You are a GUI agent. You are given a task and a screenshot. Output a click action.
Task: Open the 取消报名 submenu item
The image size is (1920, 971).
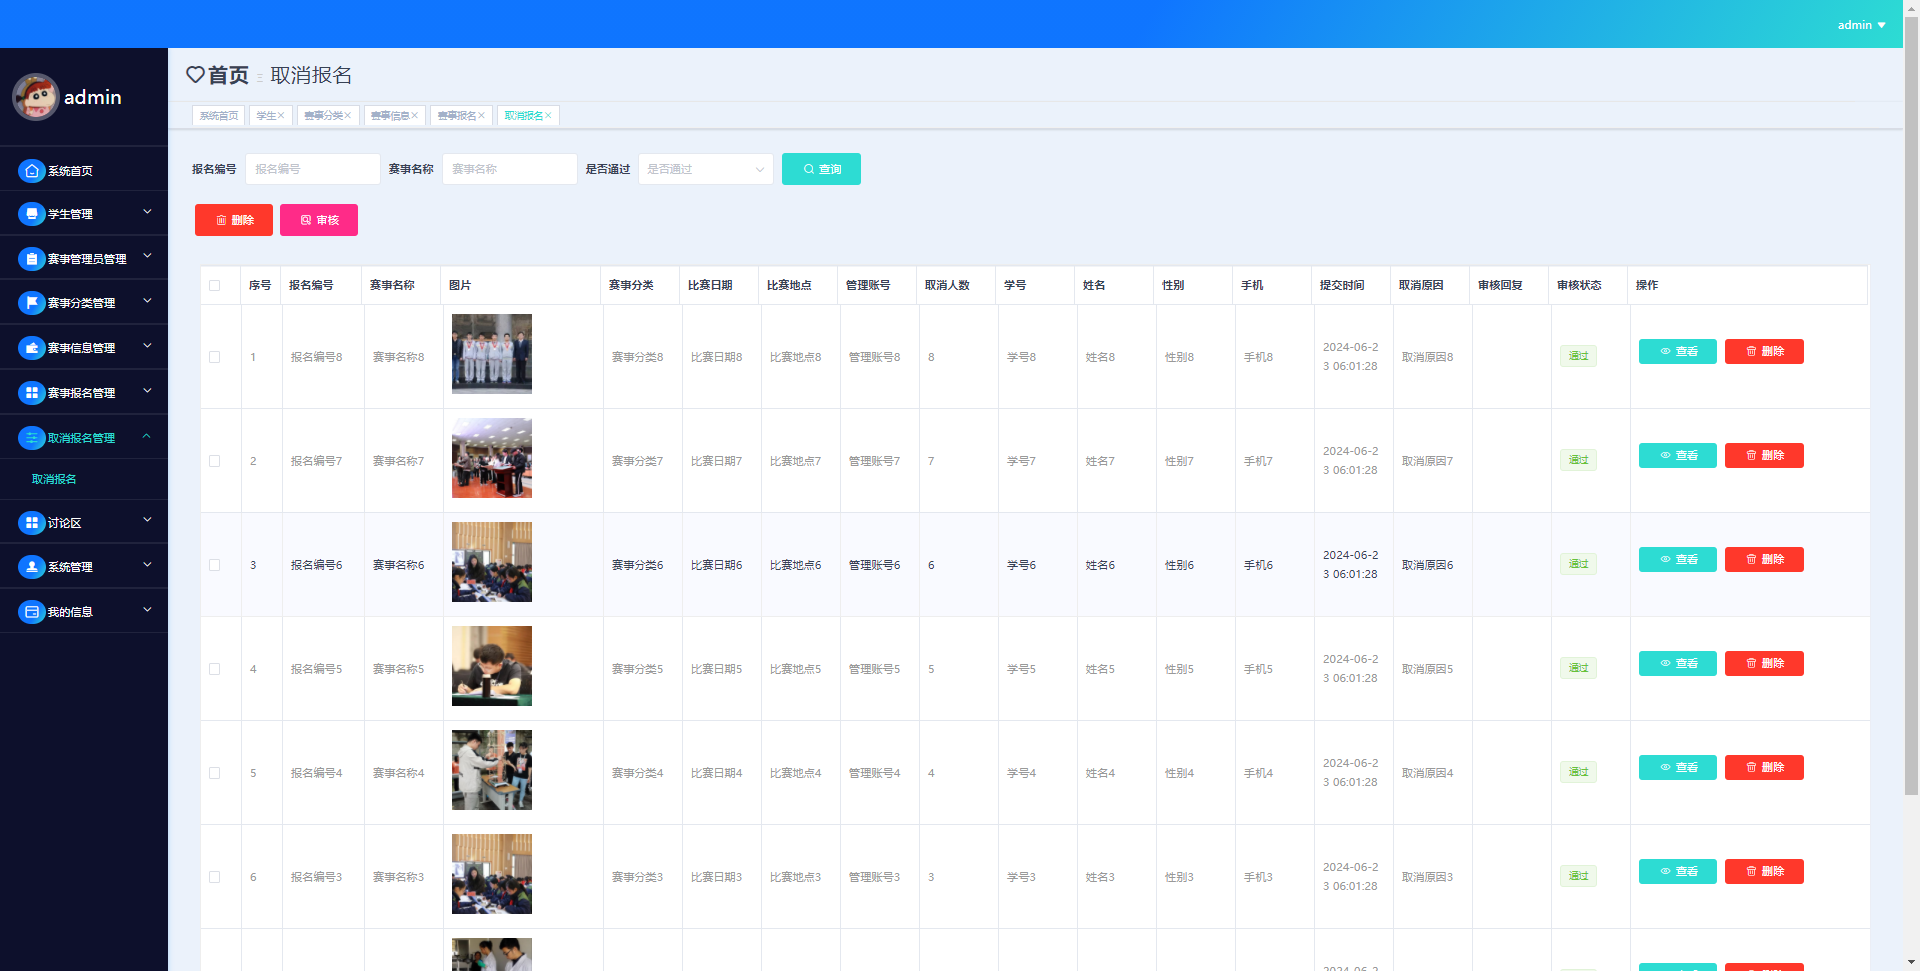click(x=54, y=479)
